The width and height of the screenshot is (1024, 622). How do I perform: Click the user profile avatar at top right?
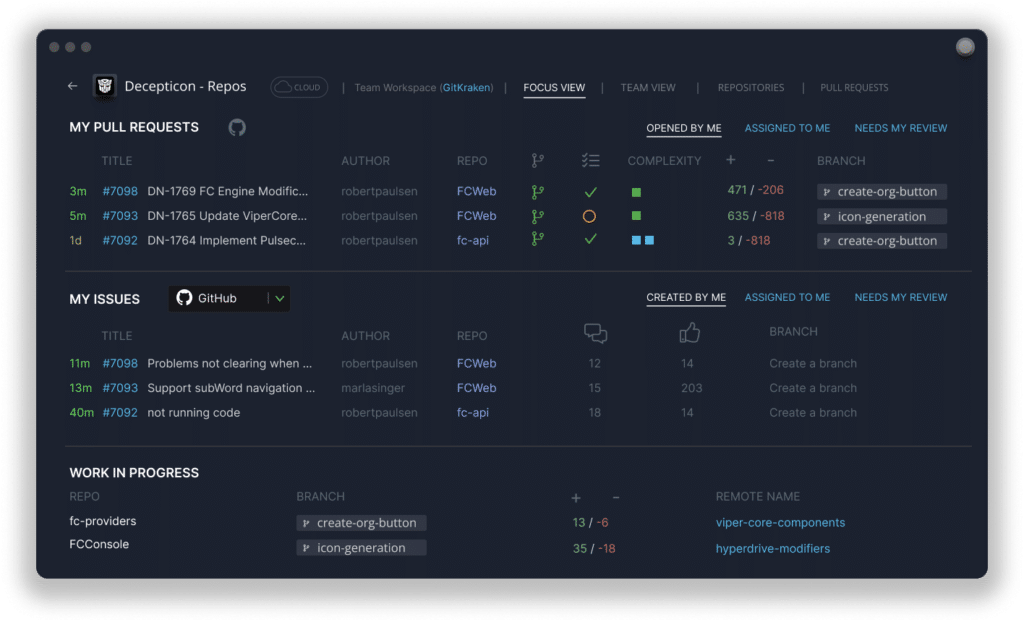[x=965, y=47]
